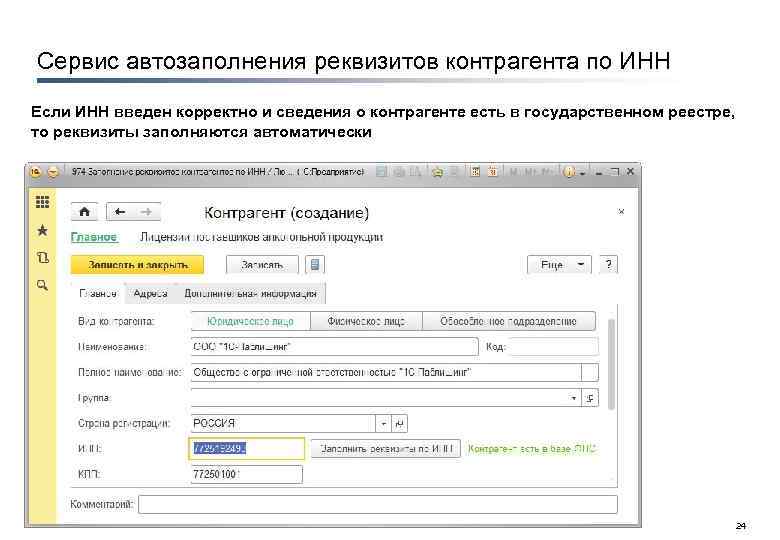Screen dimensions: 780x540
Task: Open the calendar icon in the title bar
Action: (492, 172)
